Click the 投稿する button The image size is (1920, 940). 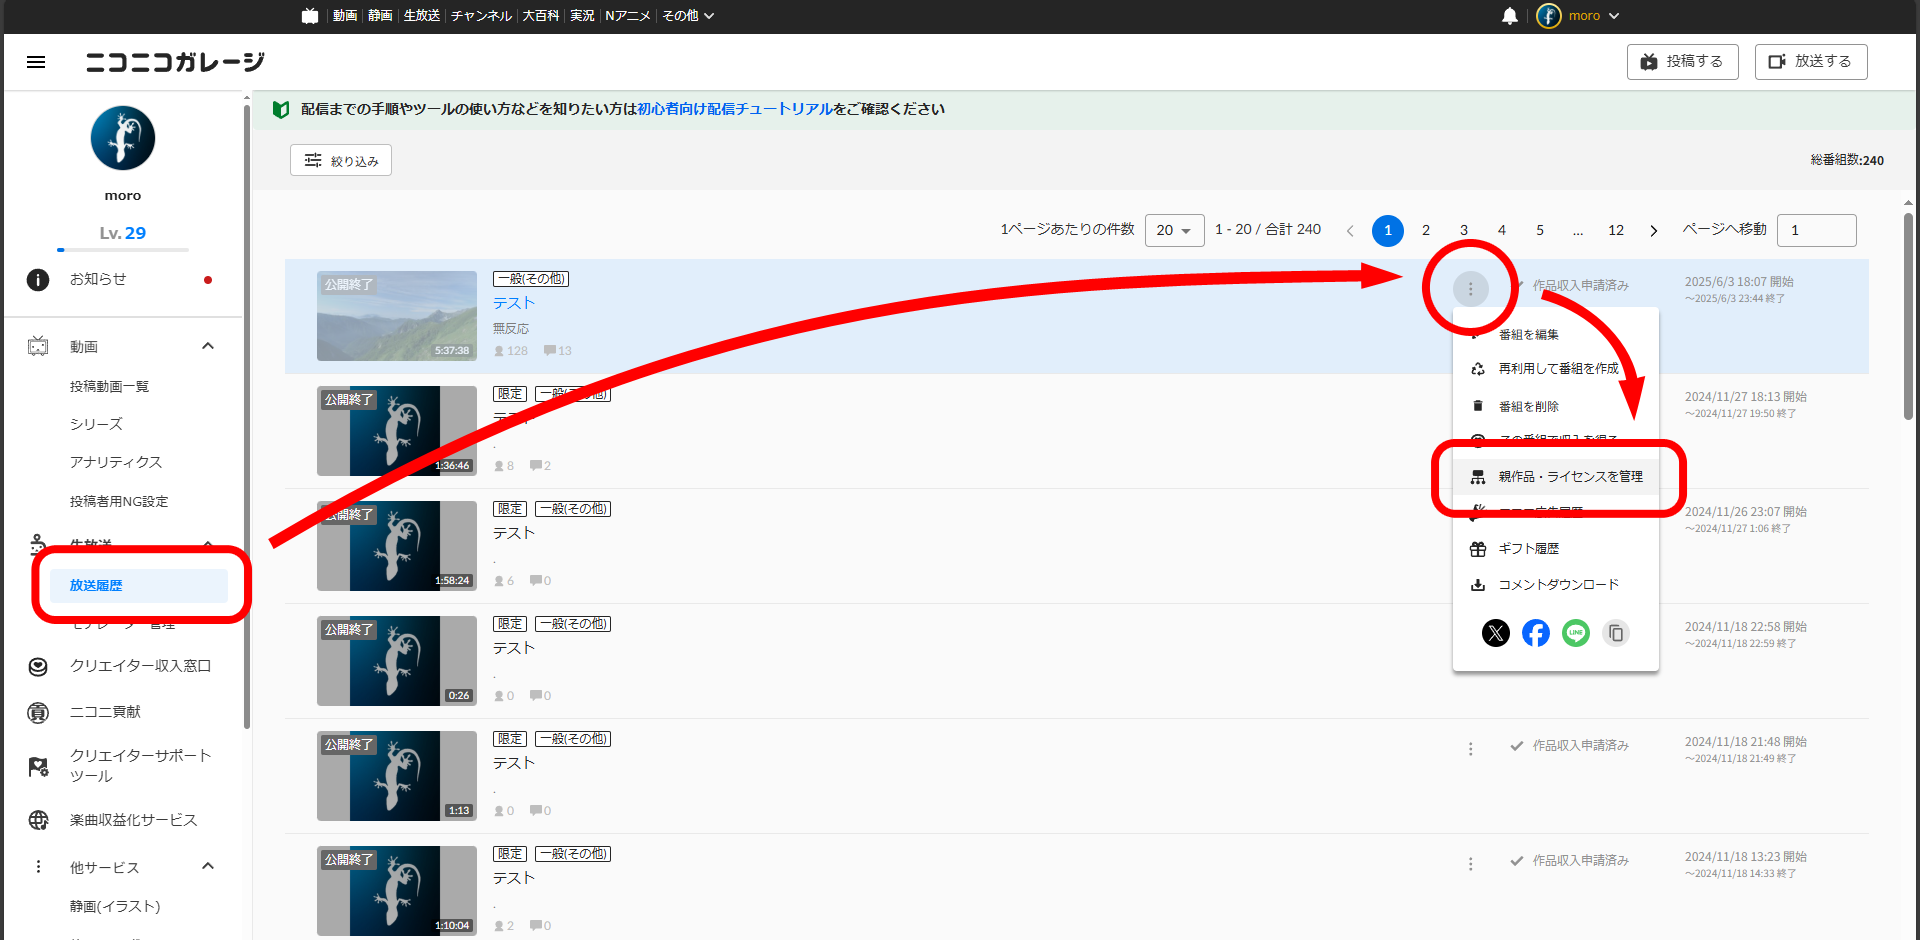tap(1682, 62)
